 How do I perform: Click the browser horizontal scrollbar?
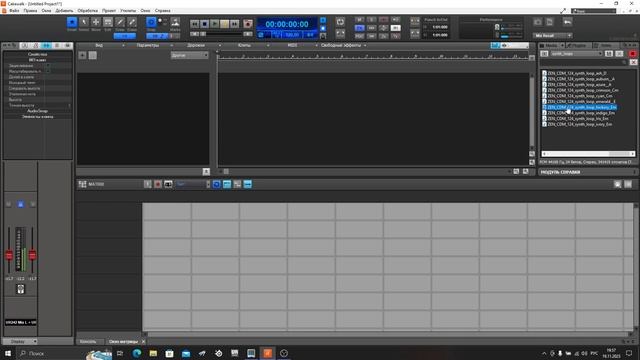[x=588, y=154]
